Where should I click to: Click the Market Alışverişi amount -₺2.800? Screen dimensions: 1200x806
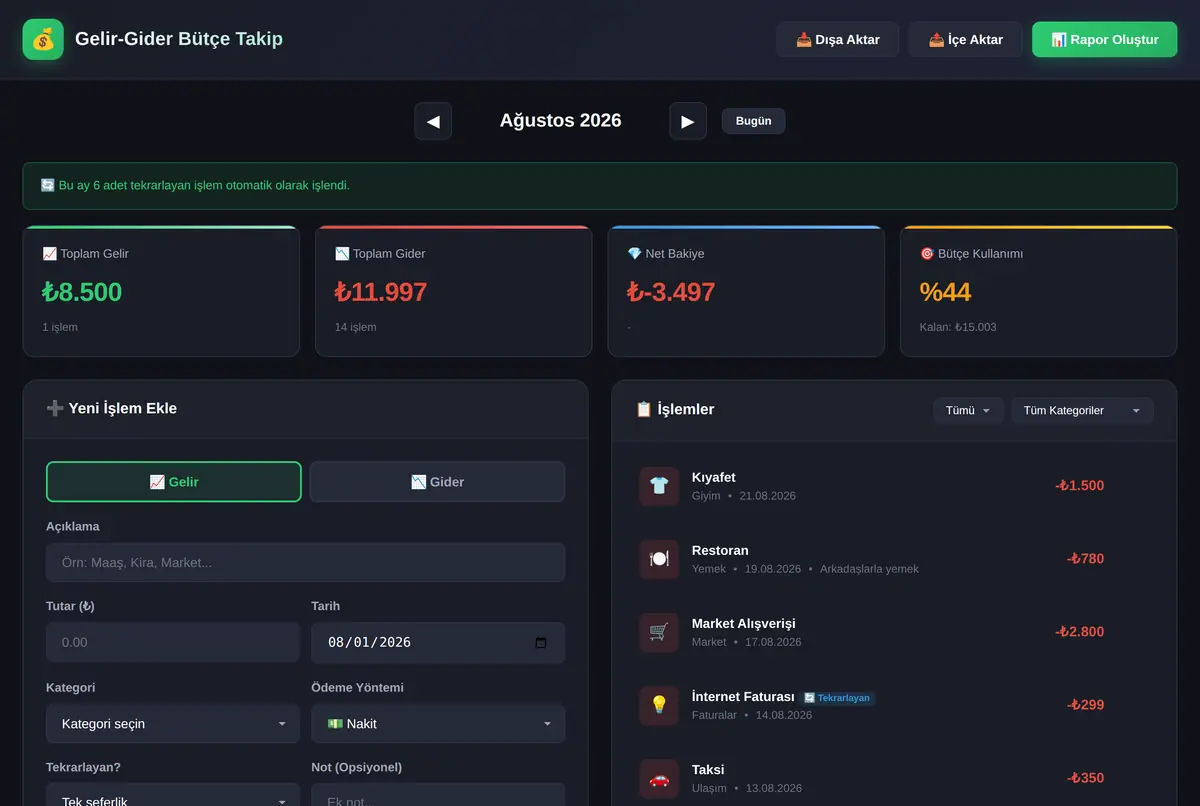(x=1080, y=632)
